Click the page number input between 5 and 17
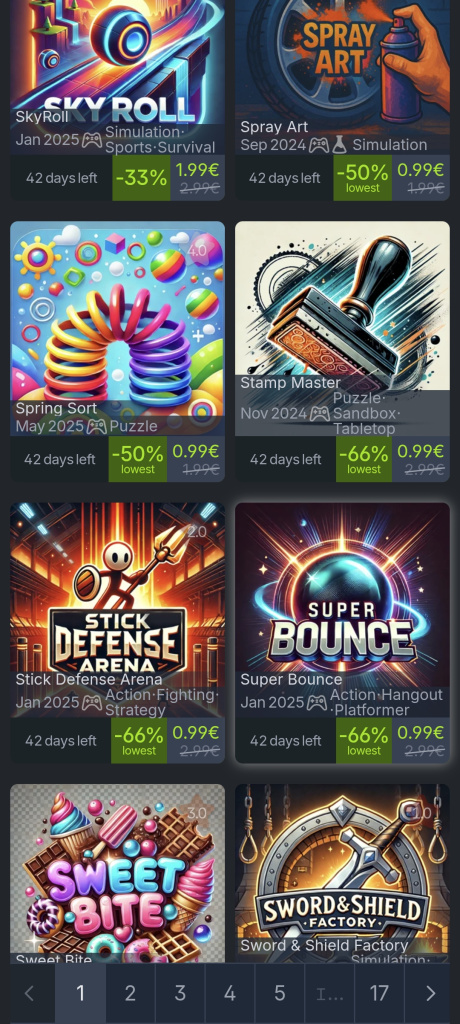Viewport: 460px width, 1024px height. point(329,993)
